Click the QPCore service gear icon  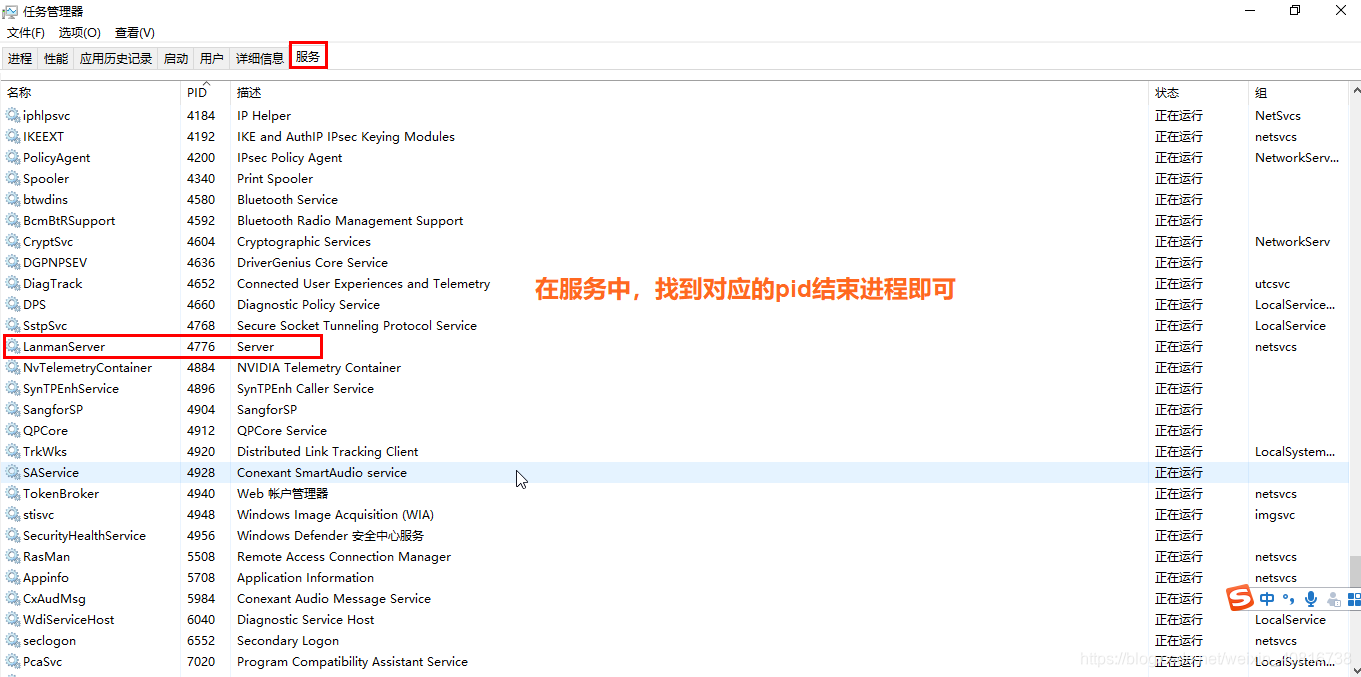pos(13,431)
